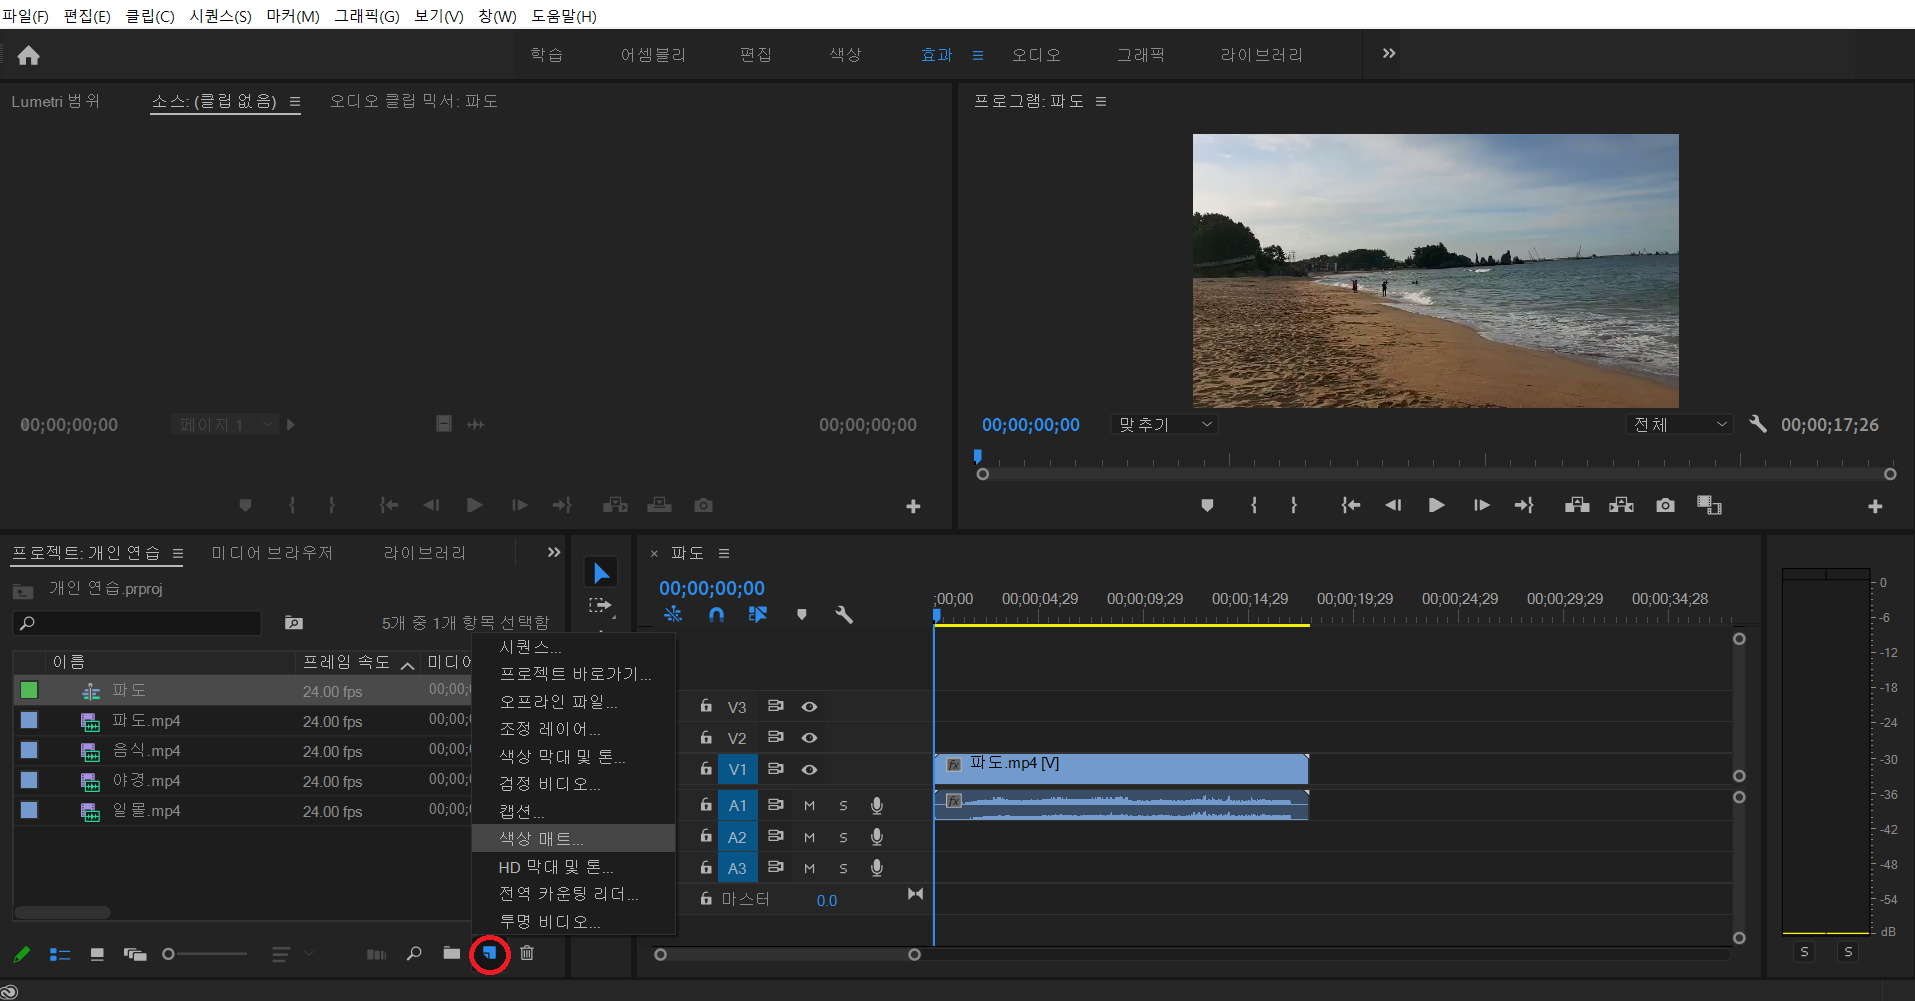
Task: Toggle V1 track output eye
Action: pos(810,770)
